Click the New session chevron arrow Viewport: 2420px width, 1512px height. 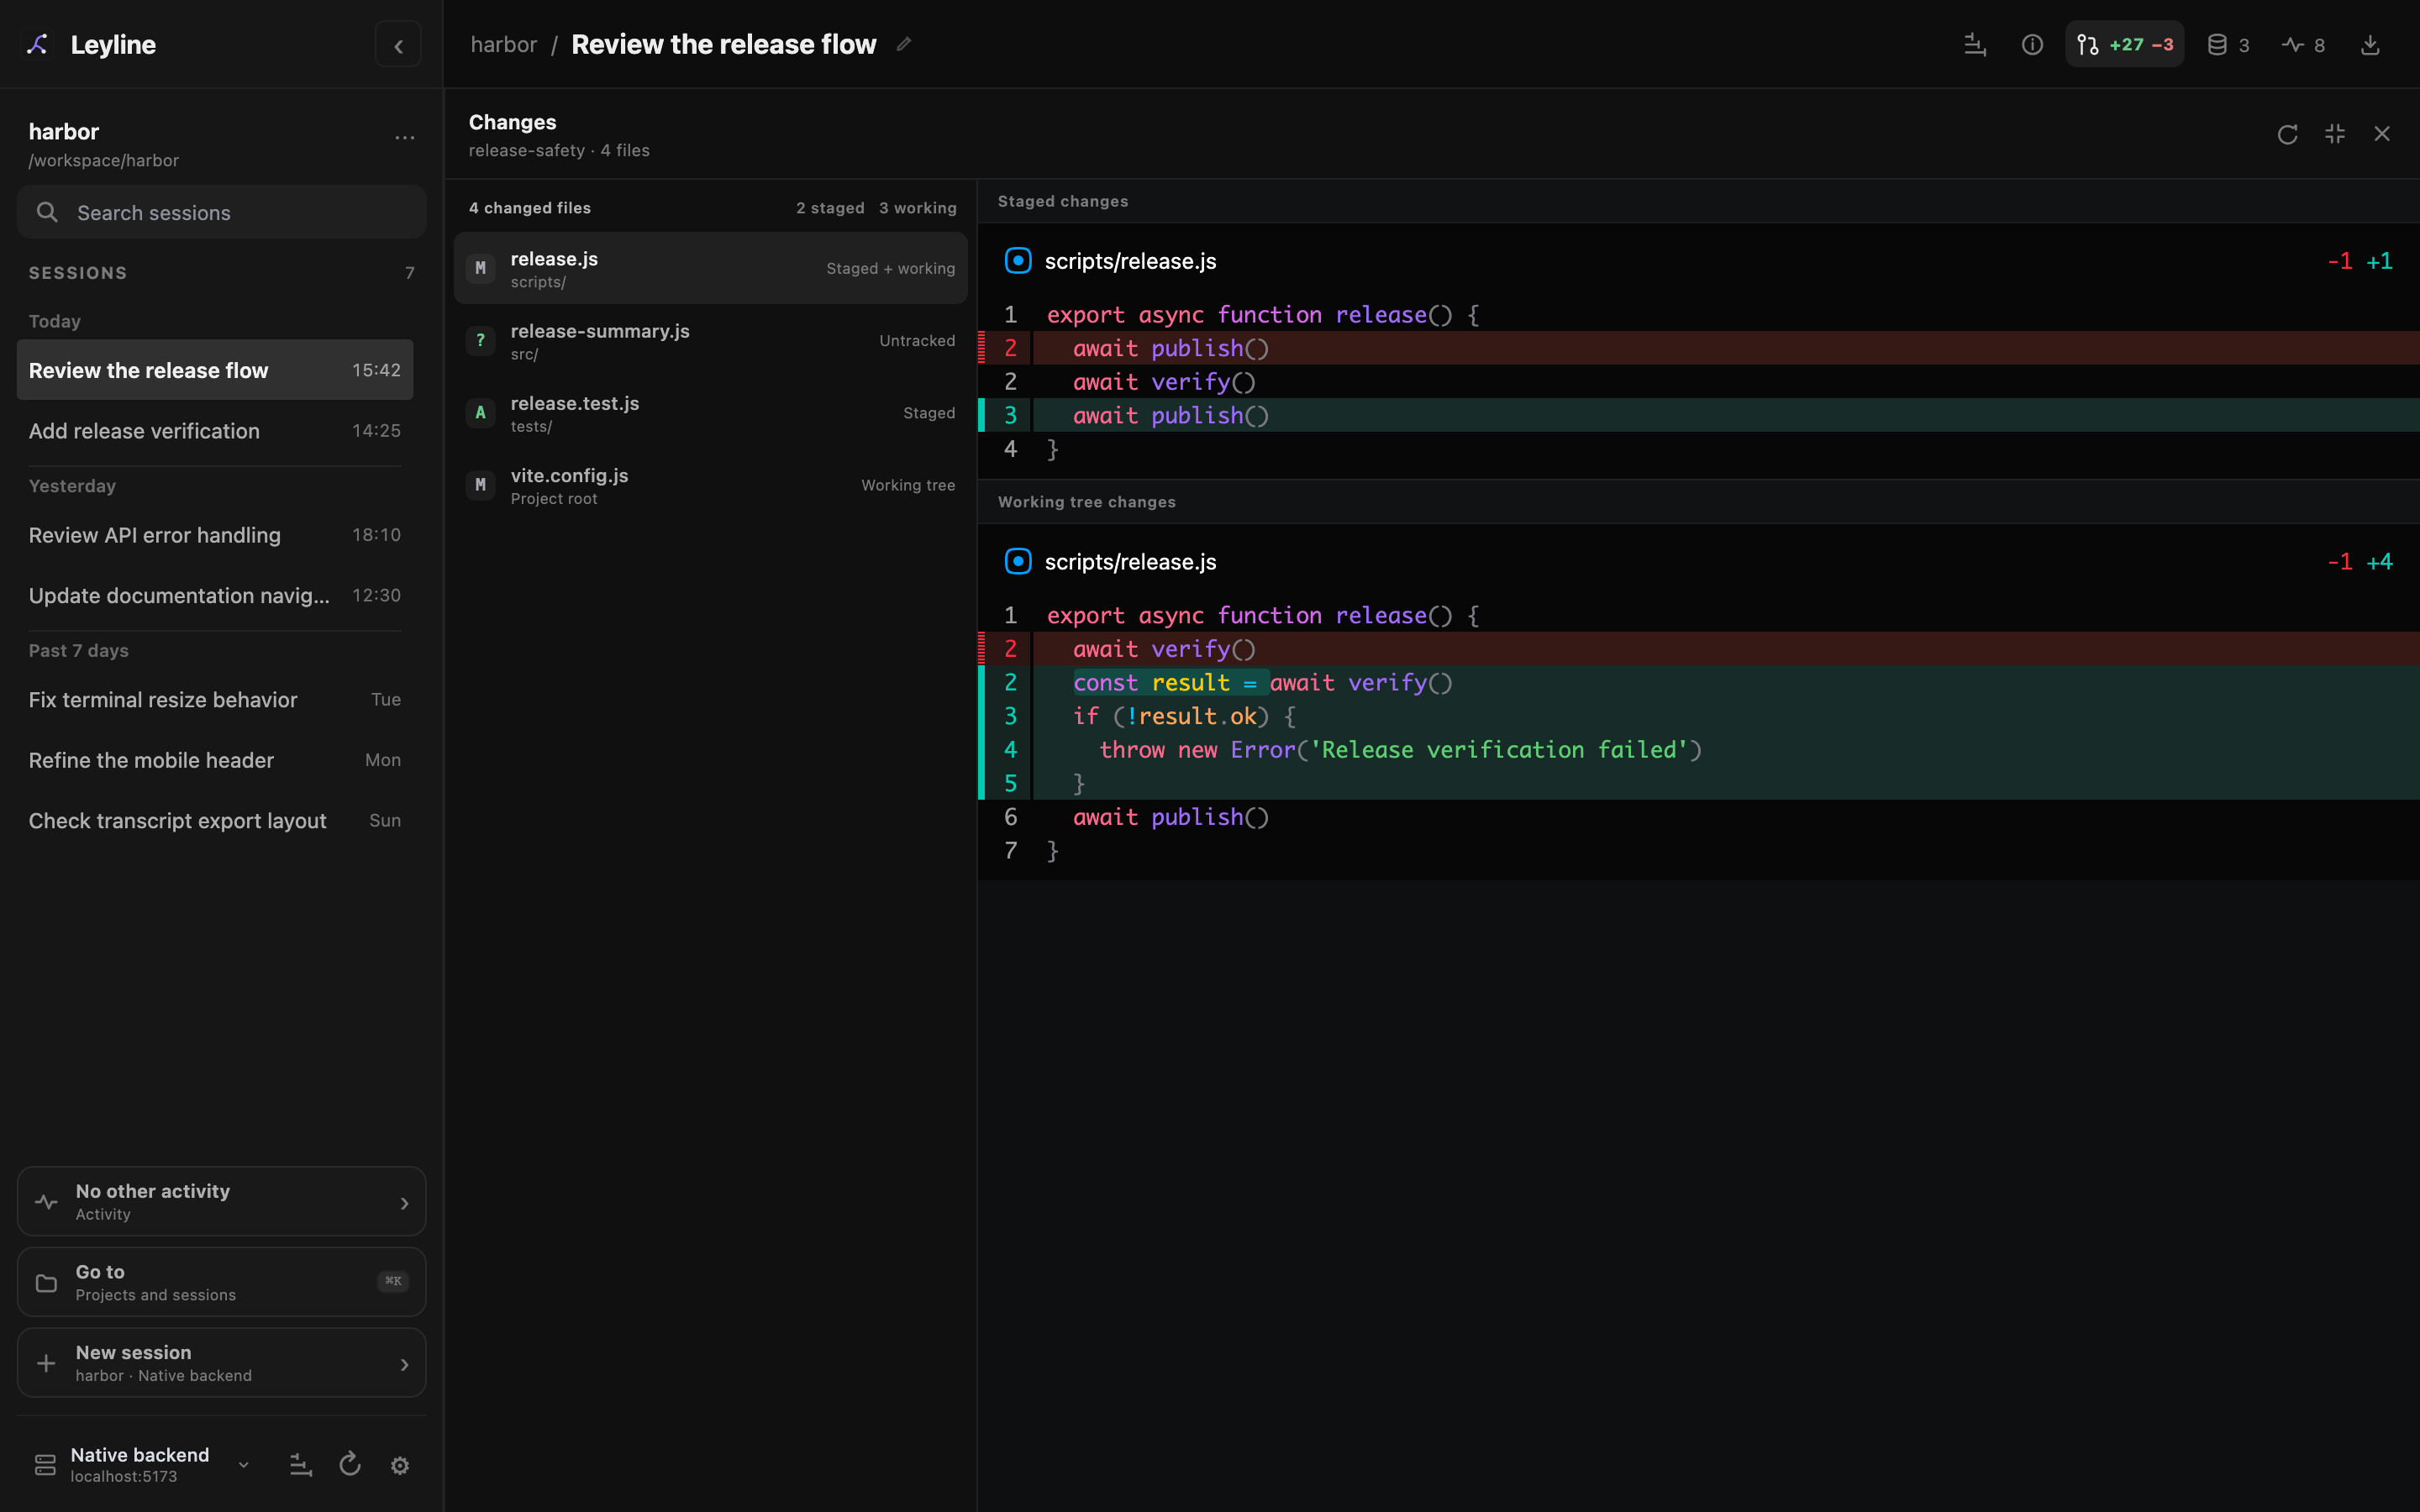click(x=404, y=1364)
